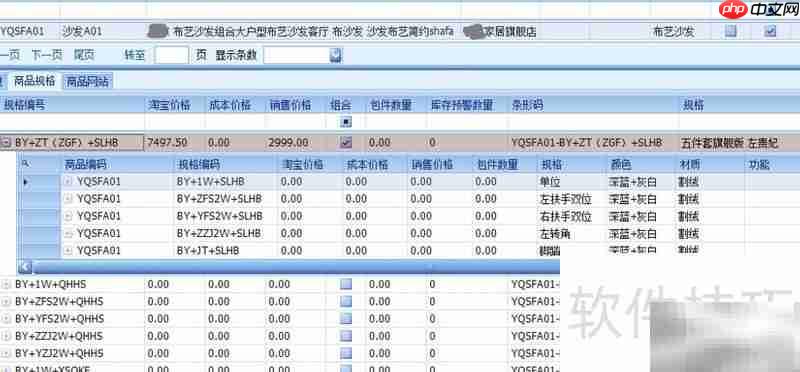Collapse the BY+ZT (ZGF) +SLHB row
The image size is (800, 372).
coord(7,143)
